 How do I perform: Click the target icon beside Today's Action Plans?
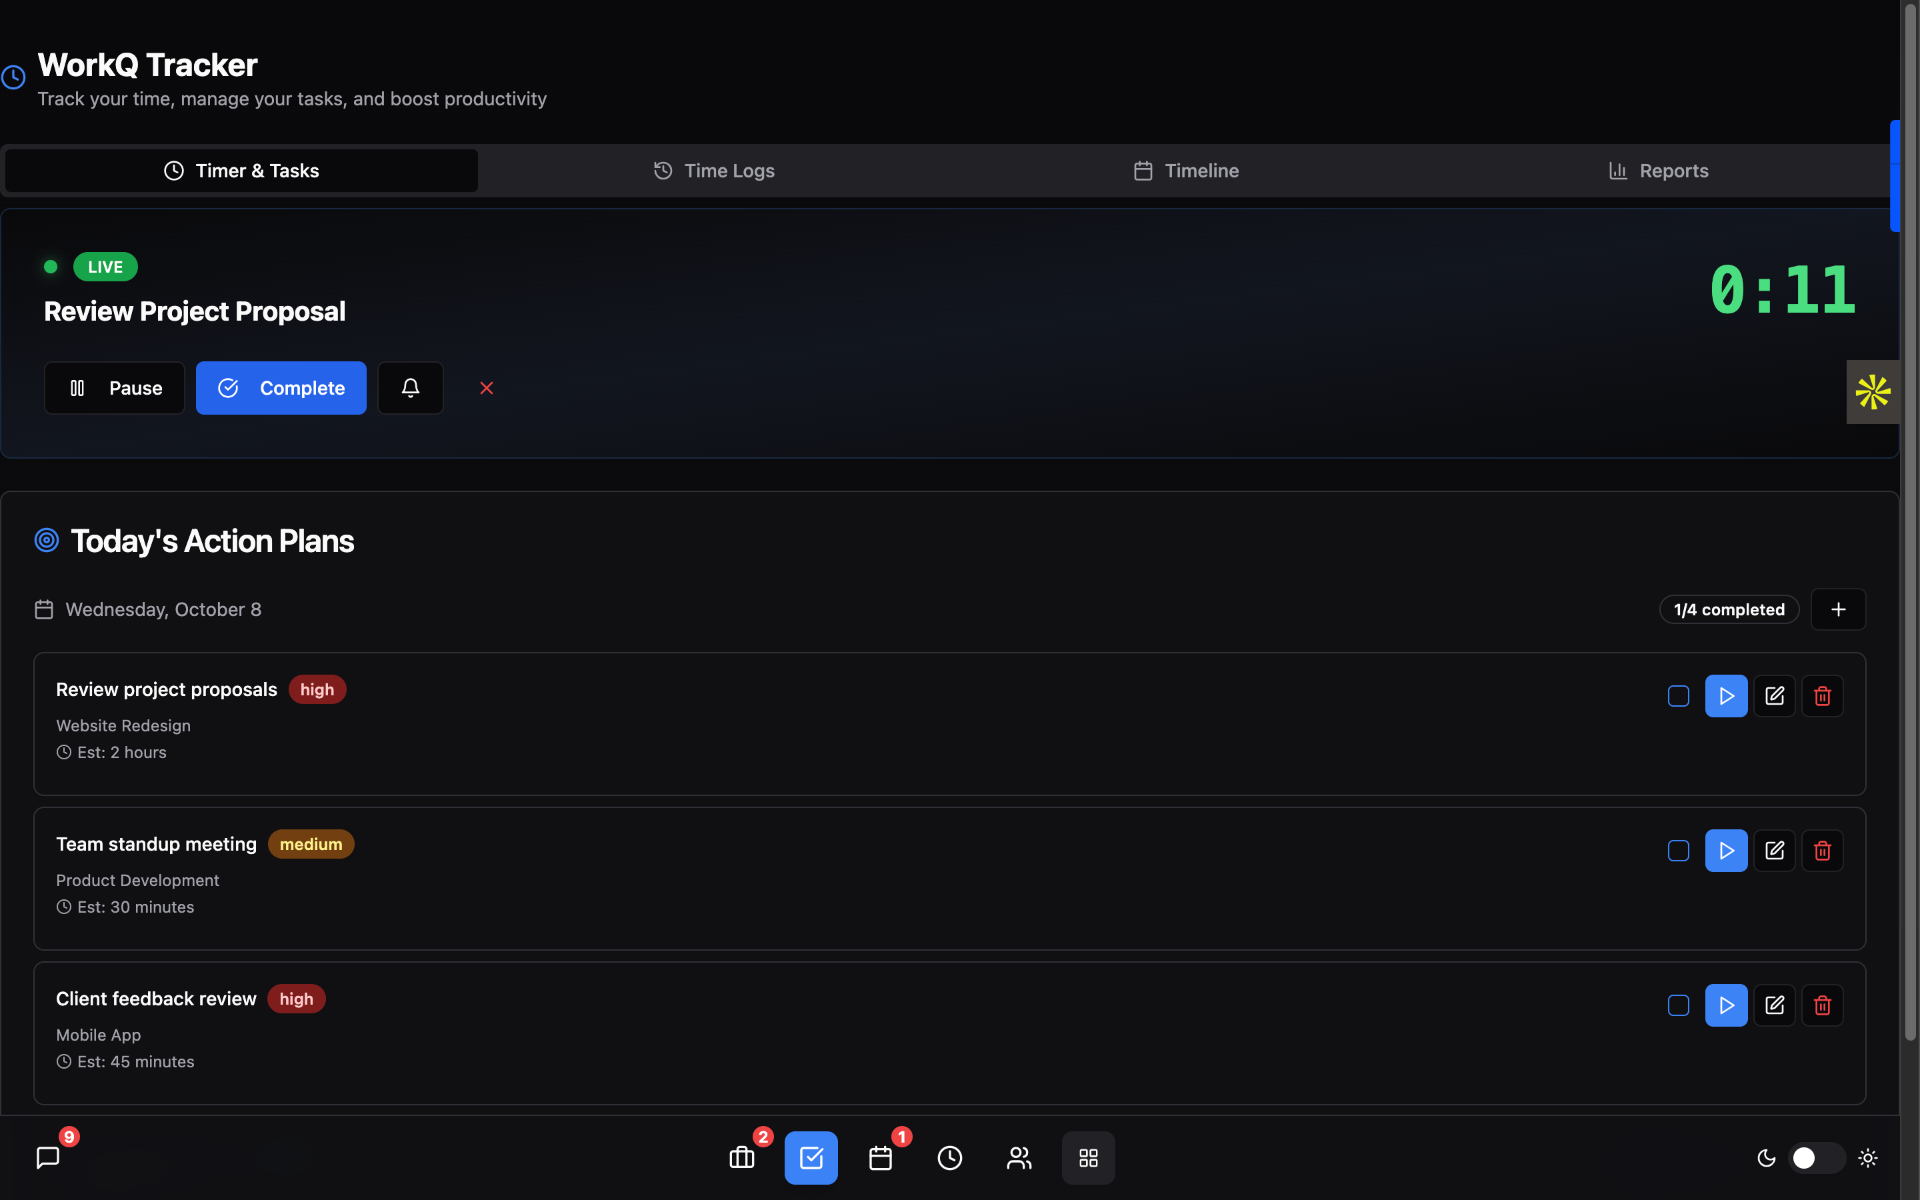pyautogui.click(x=47, y=541)
